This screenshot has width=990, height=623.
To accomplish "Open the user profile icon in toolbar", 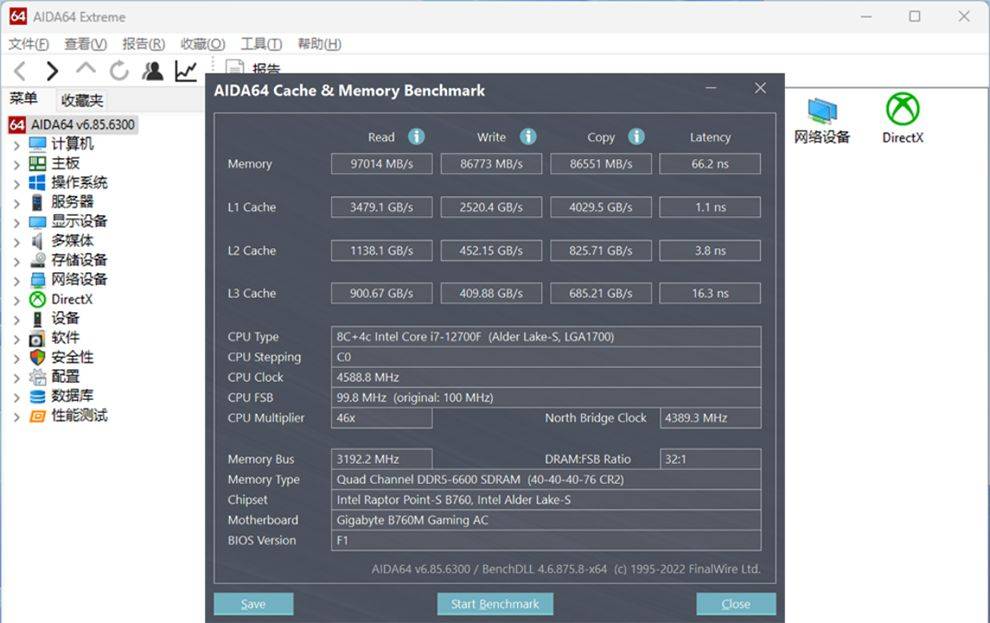I will [x=152, y=71].
